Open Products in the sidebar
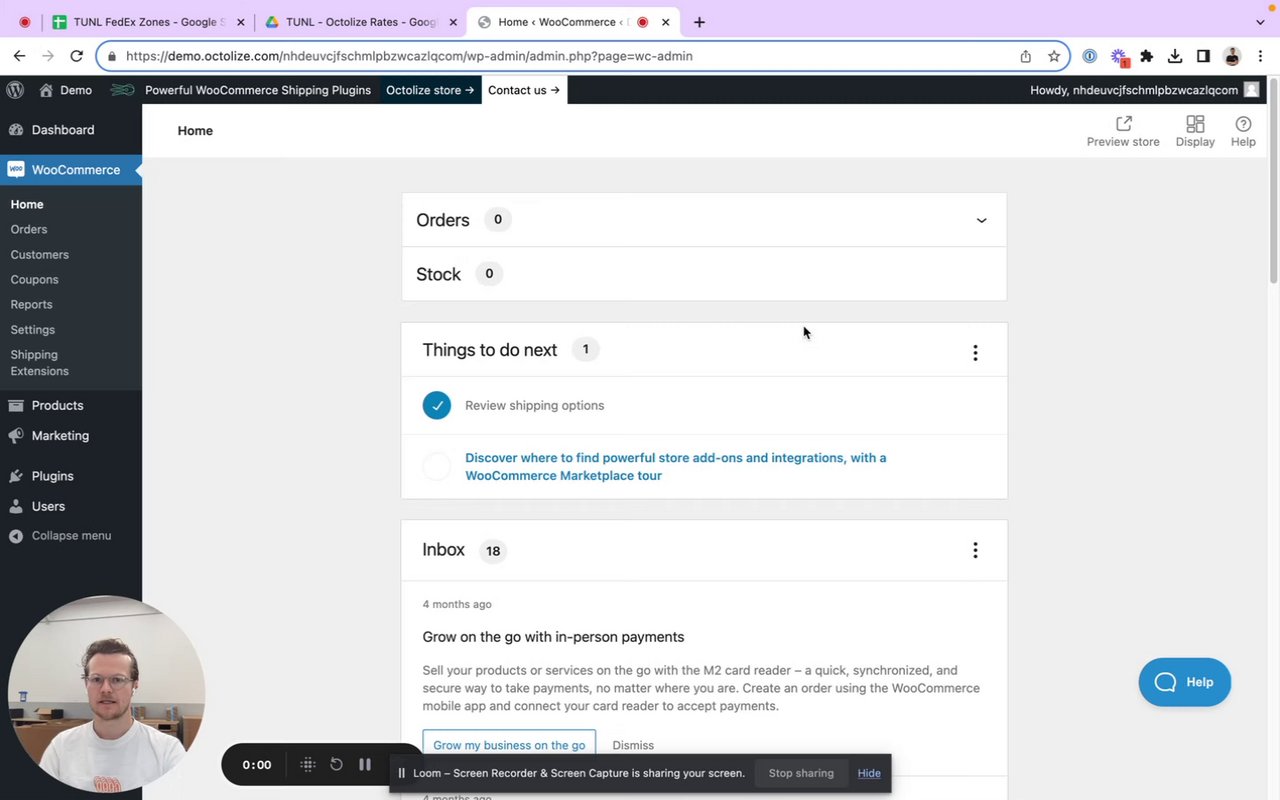 coord(57,405)
